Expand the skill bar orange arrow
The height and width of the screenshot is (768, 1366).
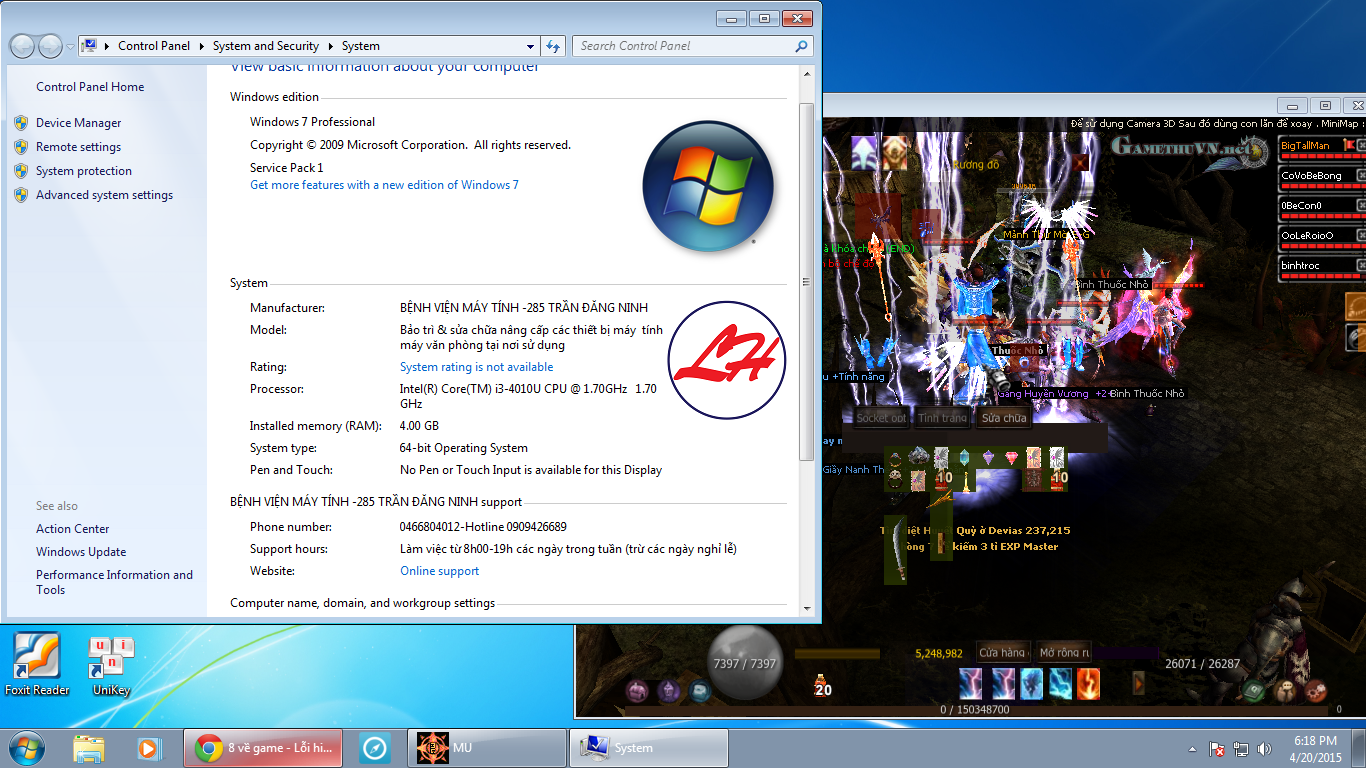(1138, 683)
